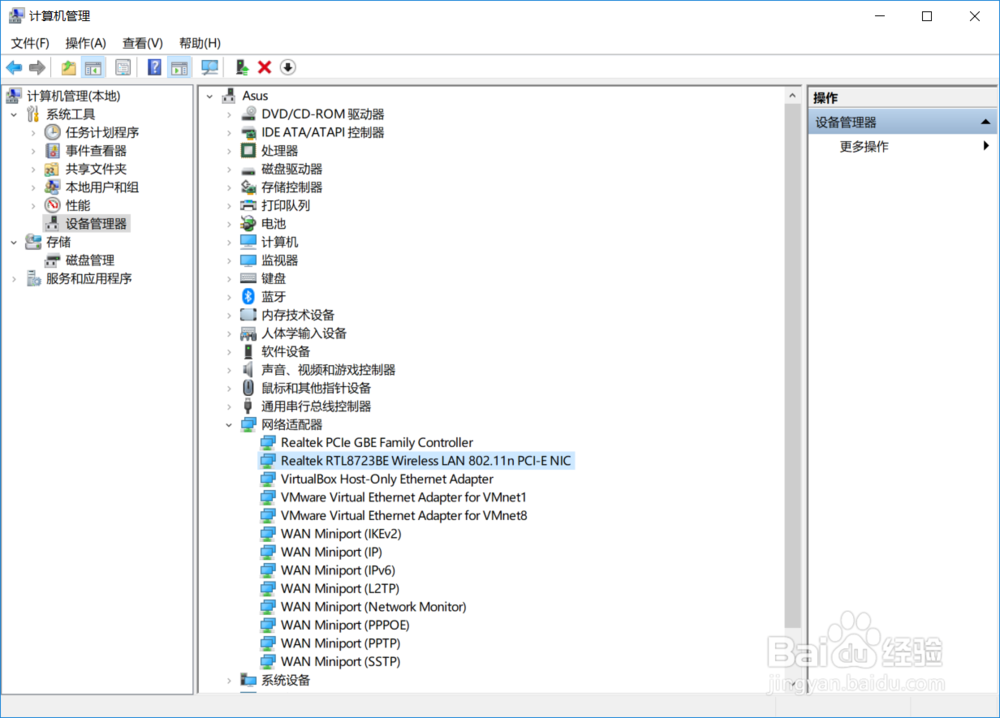Select WAN Miniport (SSTP)
Viewport: 1000px width, 718px height.
pos(341,661)
